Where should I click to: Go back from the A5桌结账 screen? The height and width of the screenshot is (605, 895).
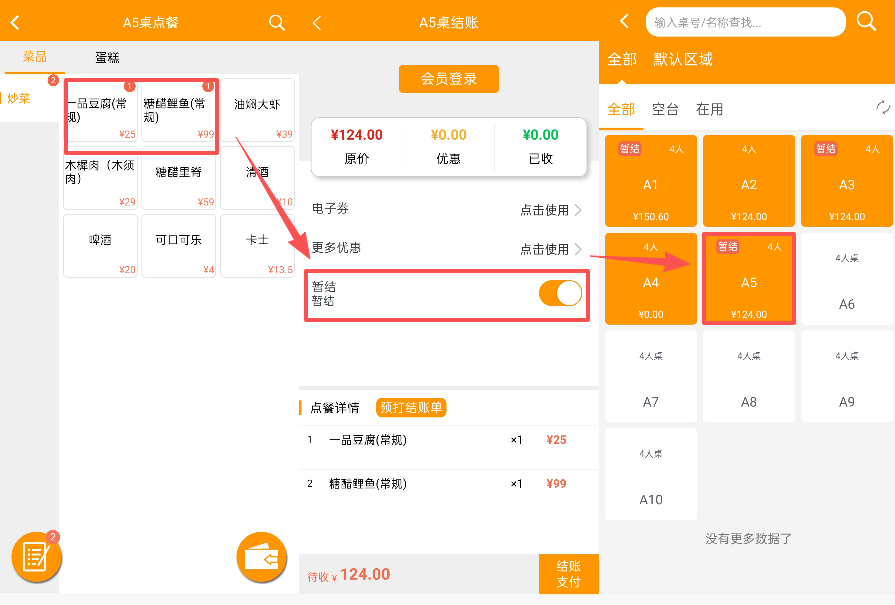pos(316,22)
